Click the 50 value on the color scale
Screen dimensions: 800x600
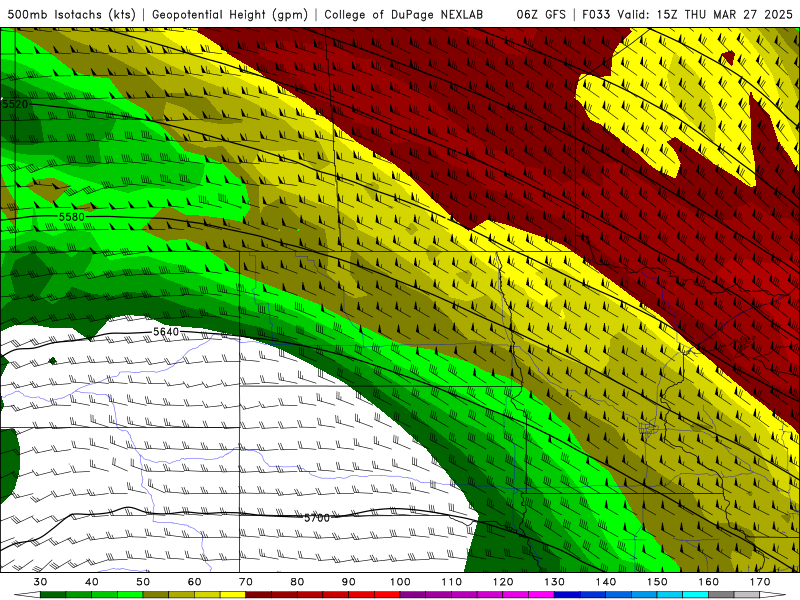click(143, 582)
